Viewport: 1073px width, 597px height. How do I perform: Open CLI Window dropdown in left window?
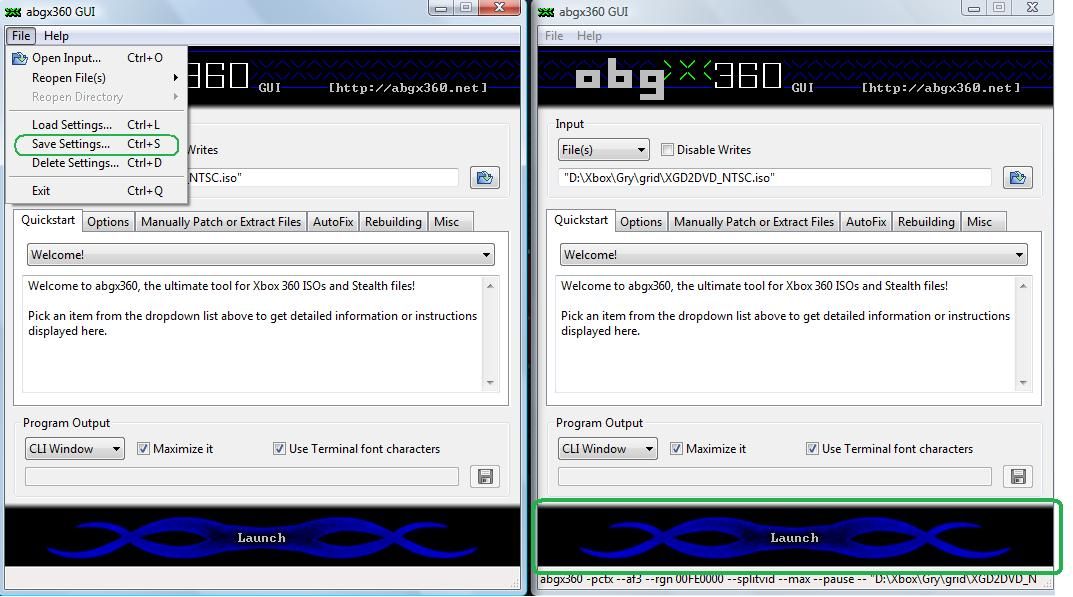click(75, 448)
